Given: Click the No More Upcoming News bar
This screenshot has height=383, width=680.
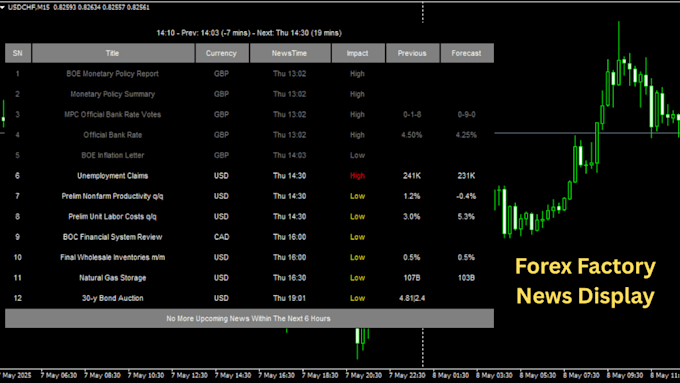Looking at the screenshot, I should tap(249, 318).
